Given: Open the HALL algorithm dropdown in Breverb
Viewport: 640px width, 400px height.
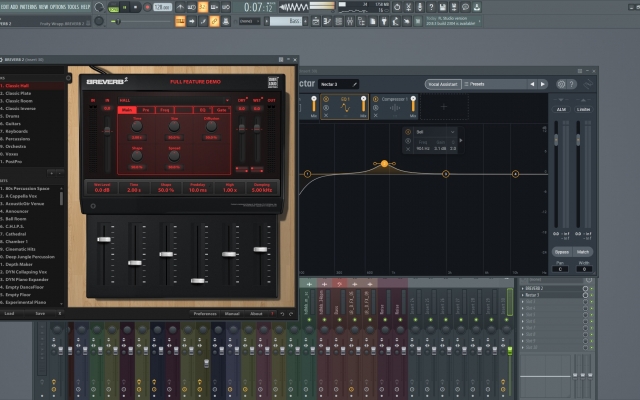Looking at the screenshot, I should (174, 100).
